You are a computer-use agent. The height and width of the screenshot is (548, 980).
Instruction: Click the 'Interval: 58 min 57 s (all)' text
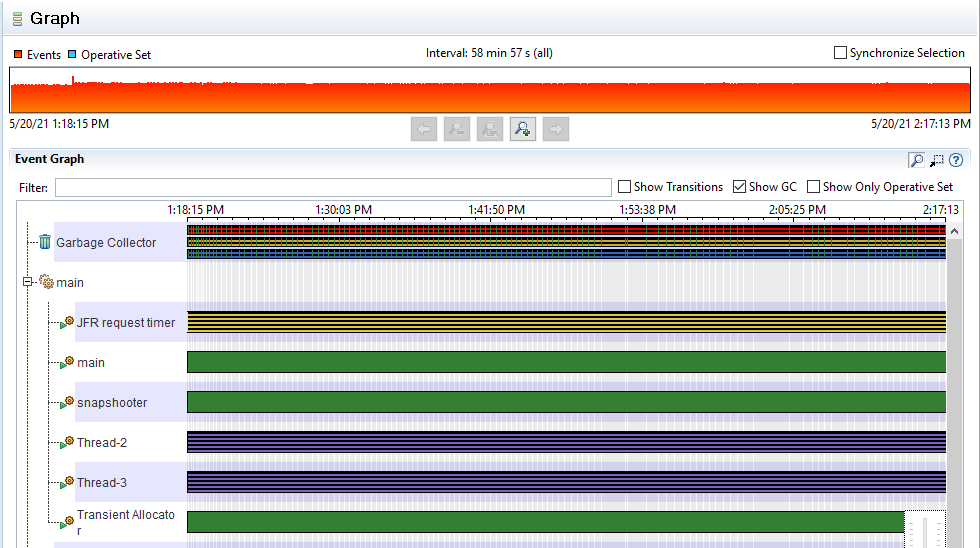(489, 53)
